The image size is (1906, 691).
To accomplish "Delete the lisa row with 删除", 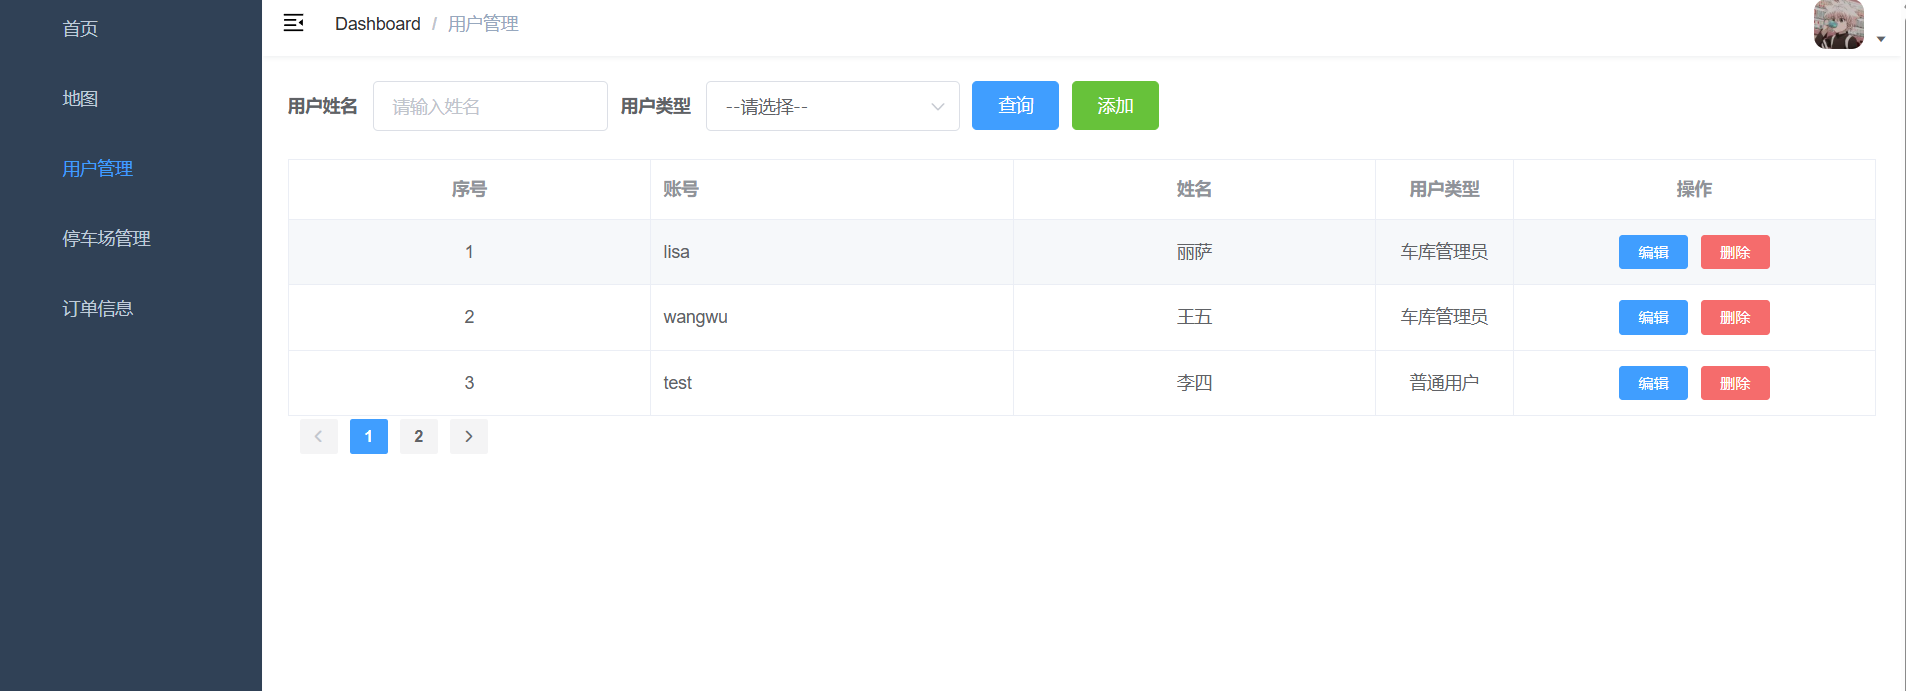I will [1735, 252].
